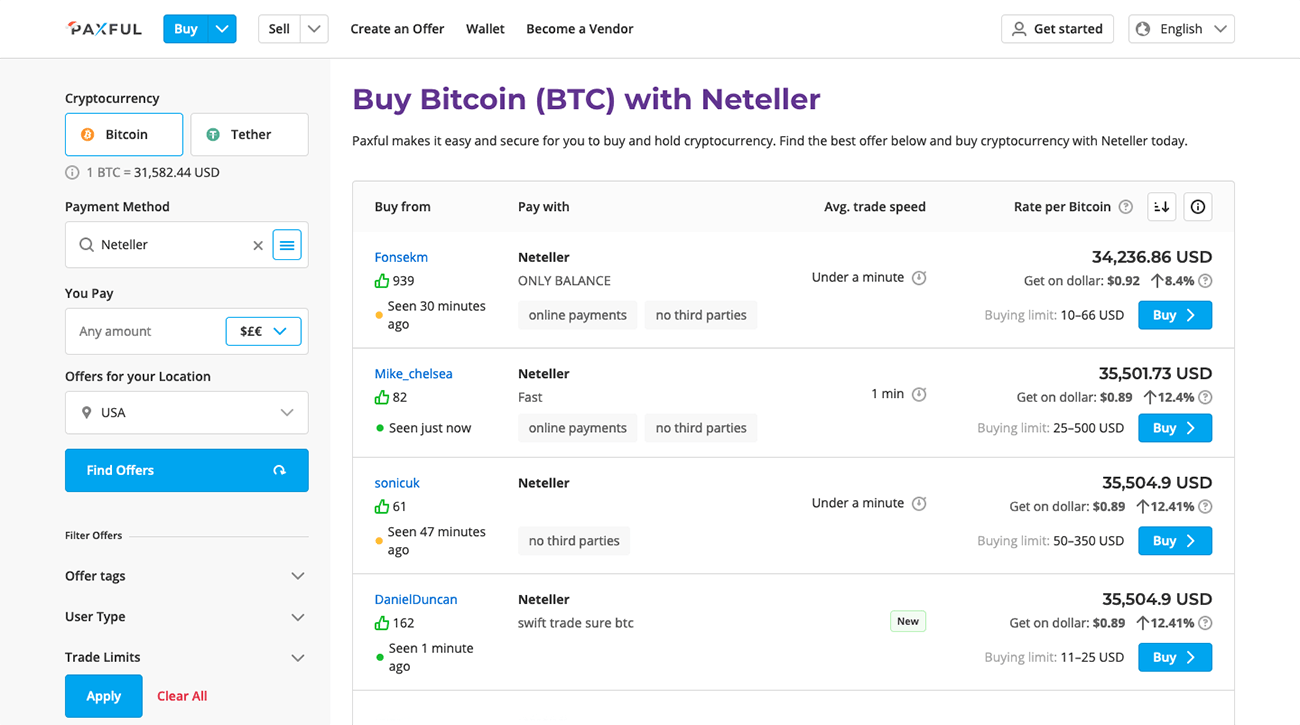Click thumbs-up icon for sonicuk
This screenshot has width=1300, height=725.
382,506
